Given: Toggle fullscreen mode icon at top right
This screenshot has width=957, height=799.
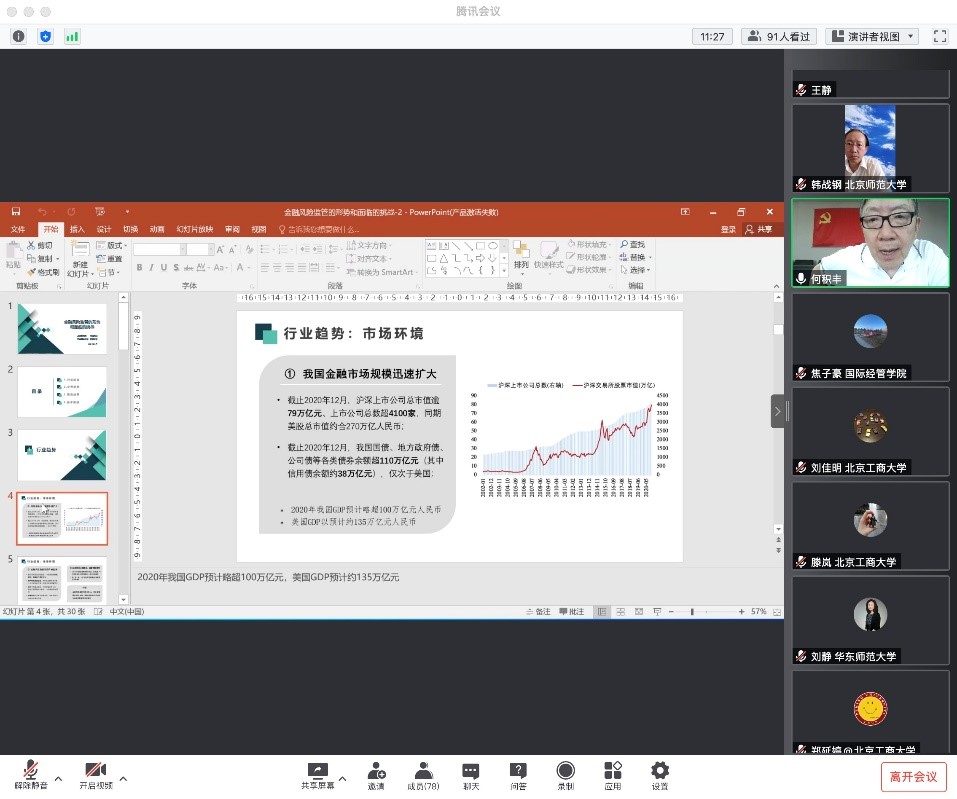Looking at the screenshot, I should [939, 36].
